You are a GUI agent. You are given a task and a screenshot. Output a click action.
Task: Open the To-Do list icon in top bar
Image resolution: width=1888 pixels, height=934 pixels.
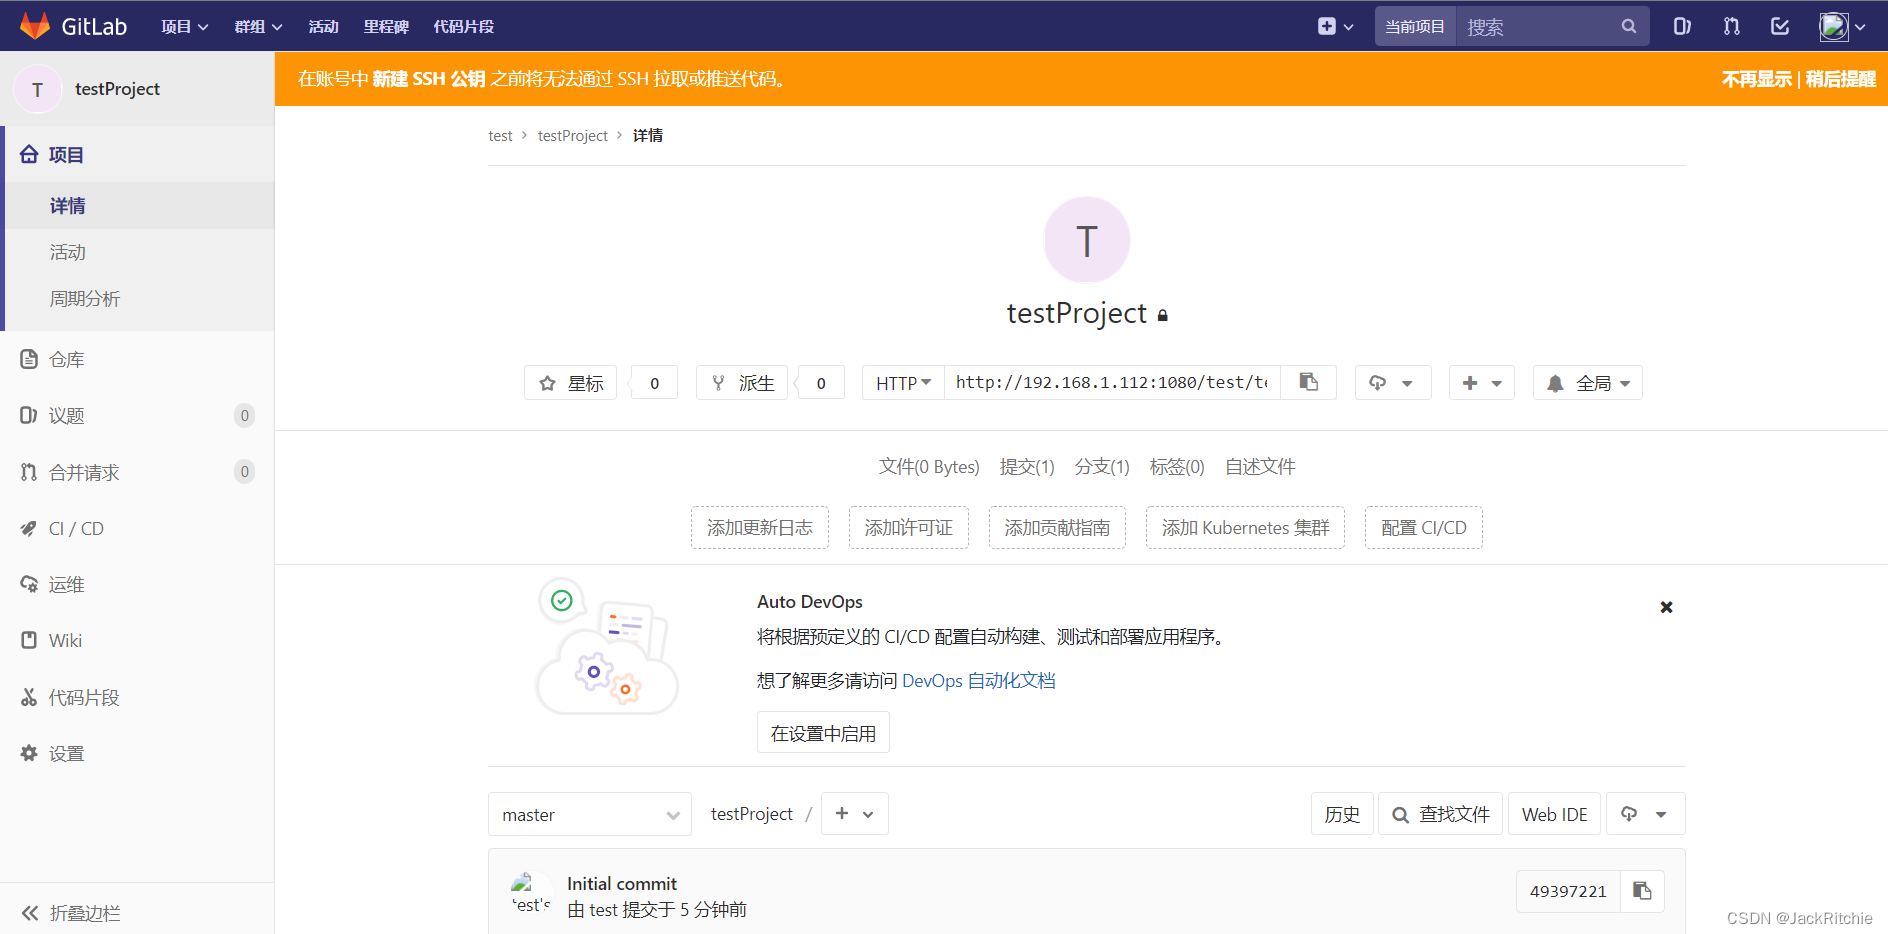click(x=1779, y=26)
